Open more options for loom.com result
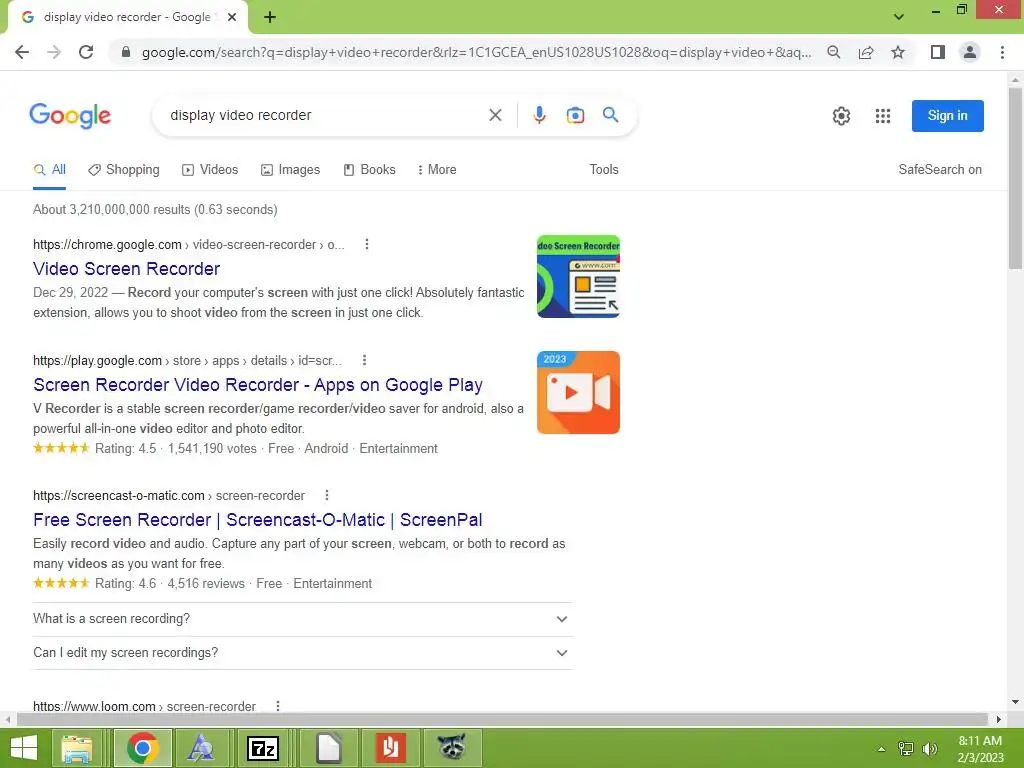Screen dimensions: 1024x768 click(x=278, y=707)
